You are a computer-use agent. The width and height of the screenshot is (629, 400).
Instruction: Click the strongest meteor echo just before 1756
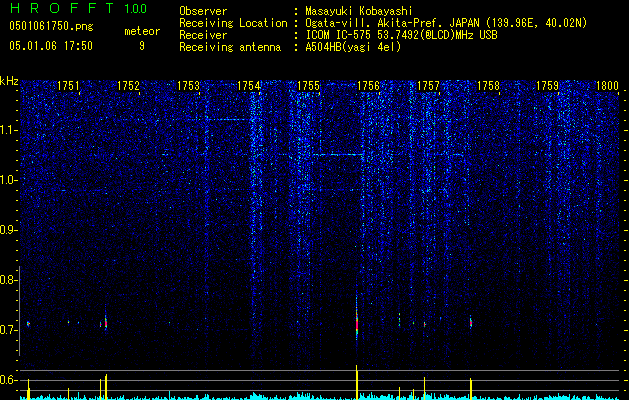point(357,321)
